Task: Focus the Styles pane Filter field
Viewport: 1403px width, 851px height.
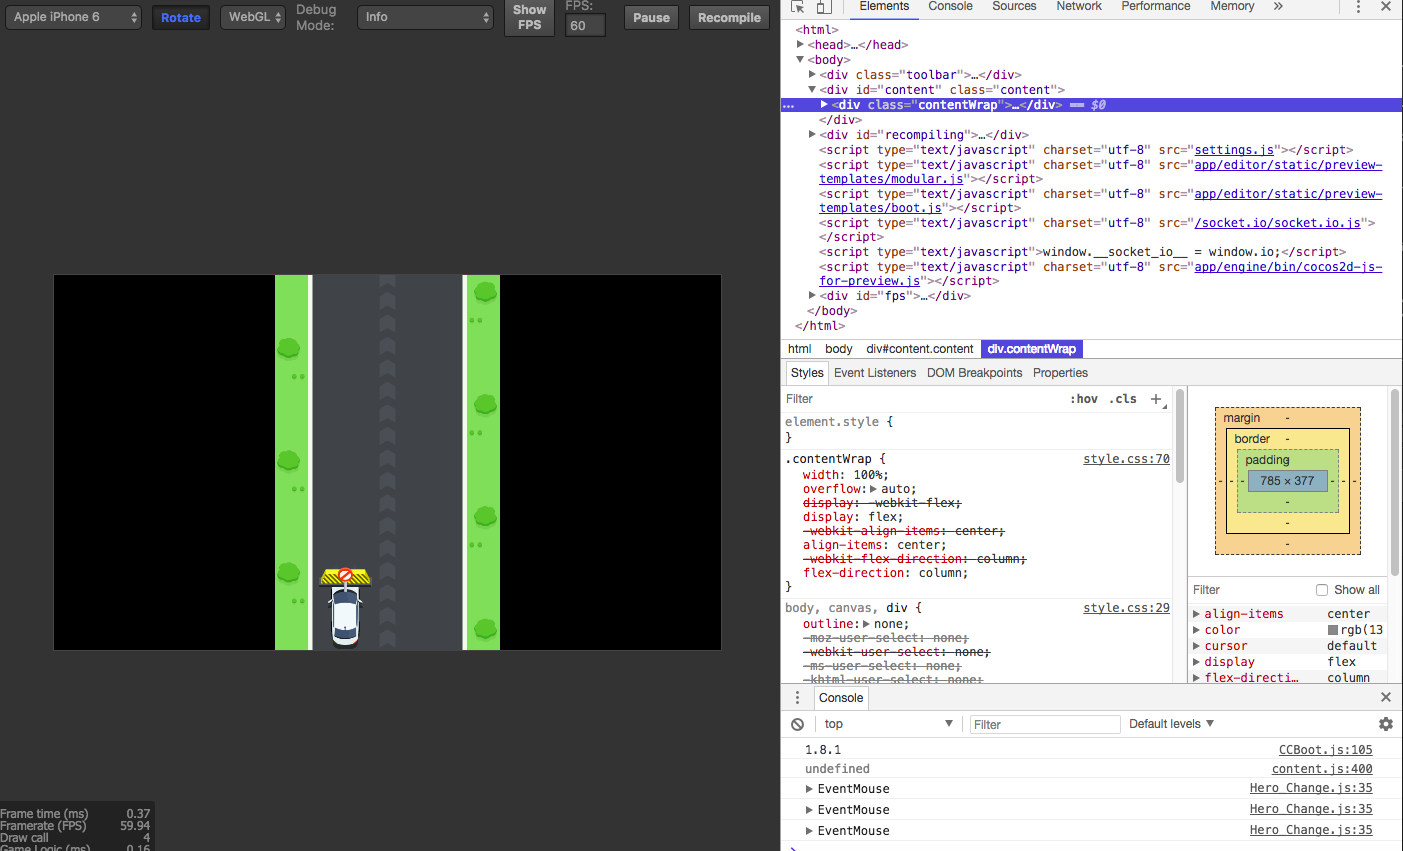Action: click(922, 399)
